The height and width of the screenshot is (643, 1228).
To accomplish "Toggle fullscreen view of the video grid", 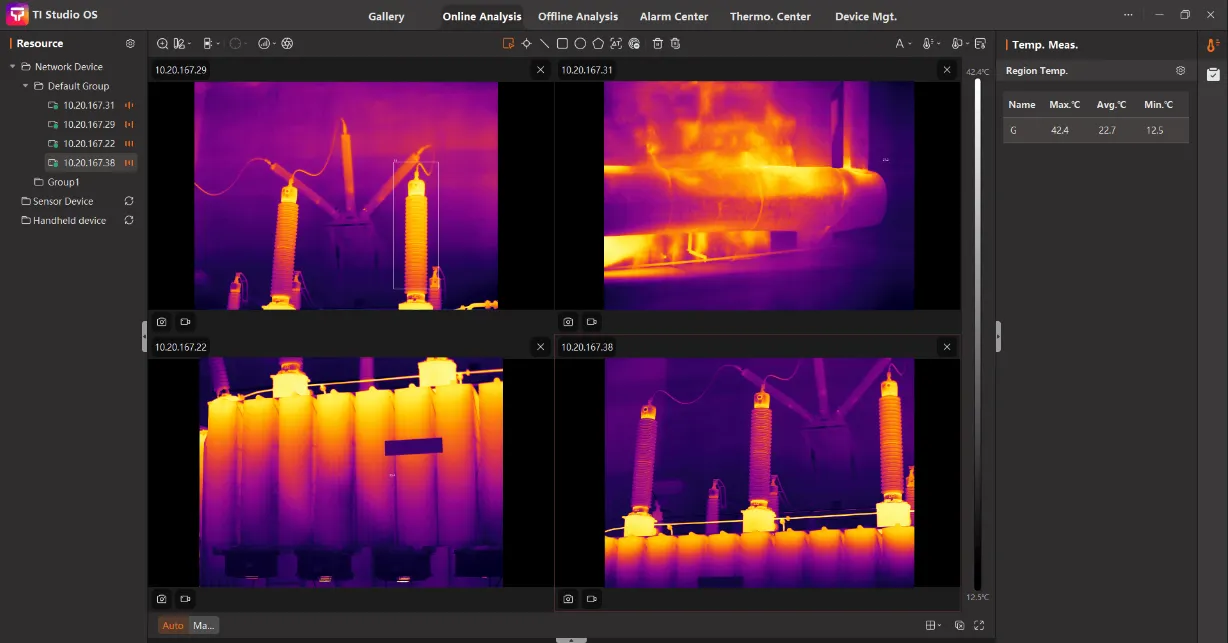I will click(979, 625).
